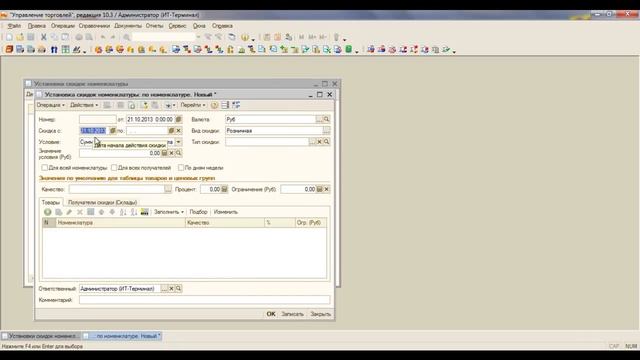640x360 pixels.
Task: Click magnifier icon next to Тип скидки
Action: click(327, 142)
